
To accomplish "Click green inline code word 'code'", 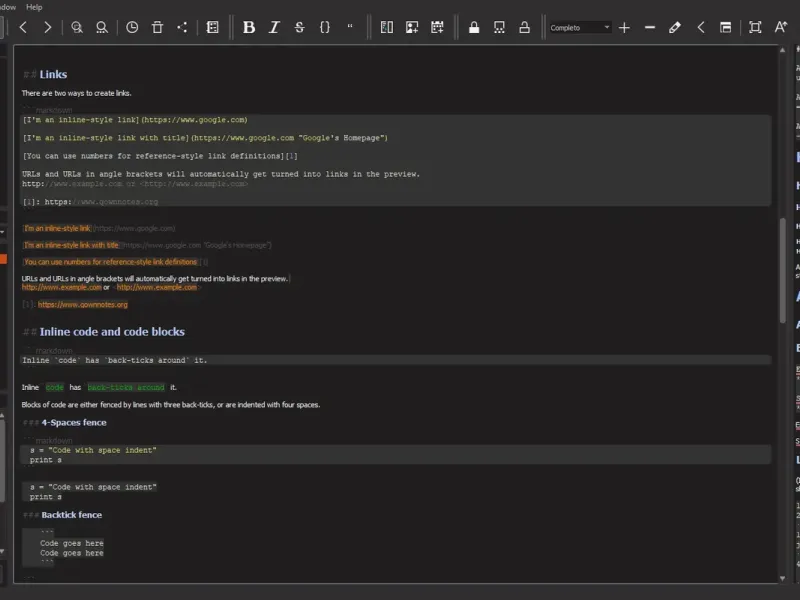I will [55, 387].
